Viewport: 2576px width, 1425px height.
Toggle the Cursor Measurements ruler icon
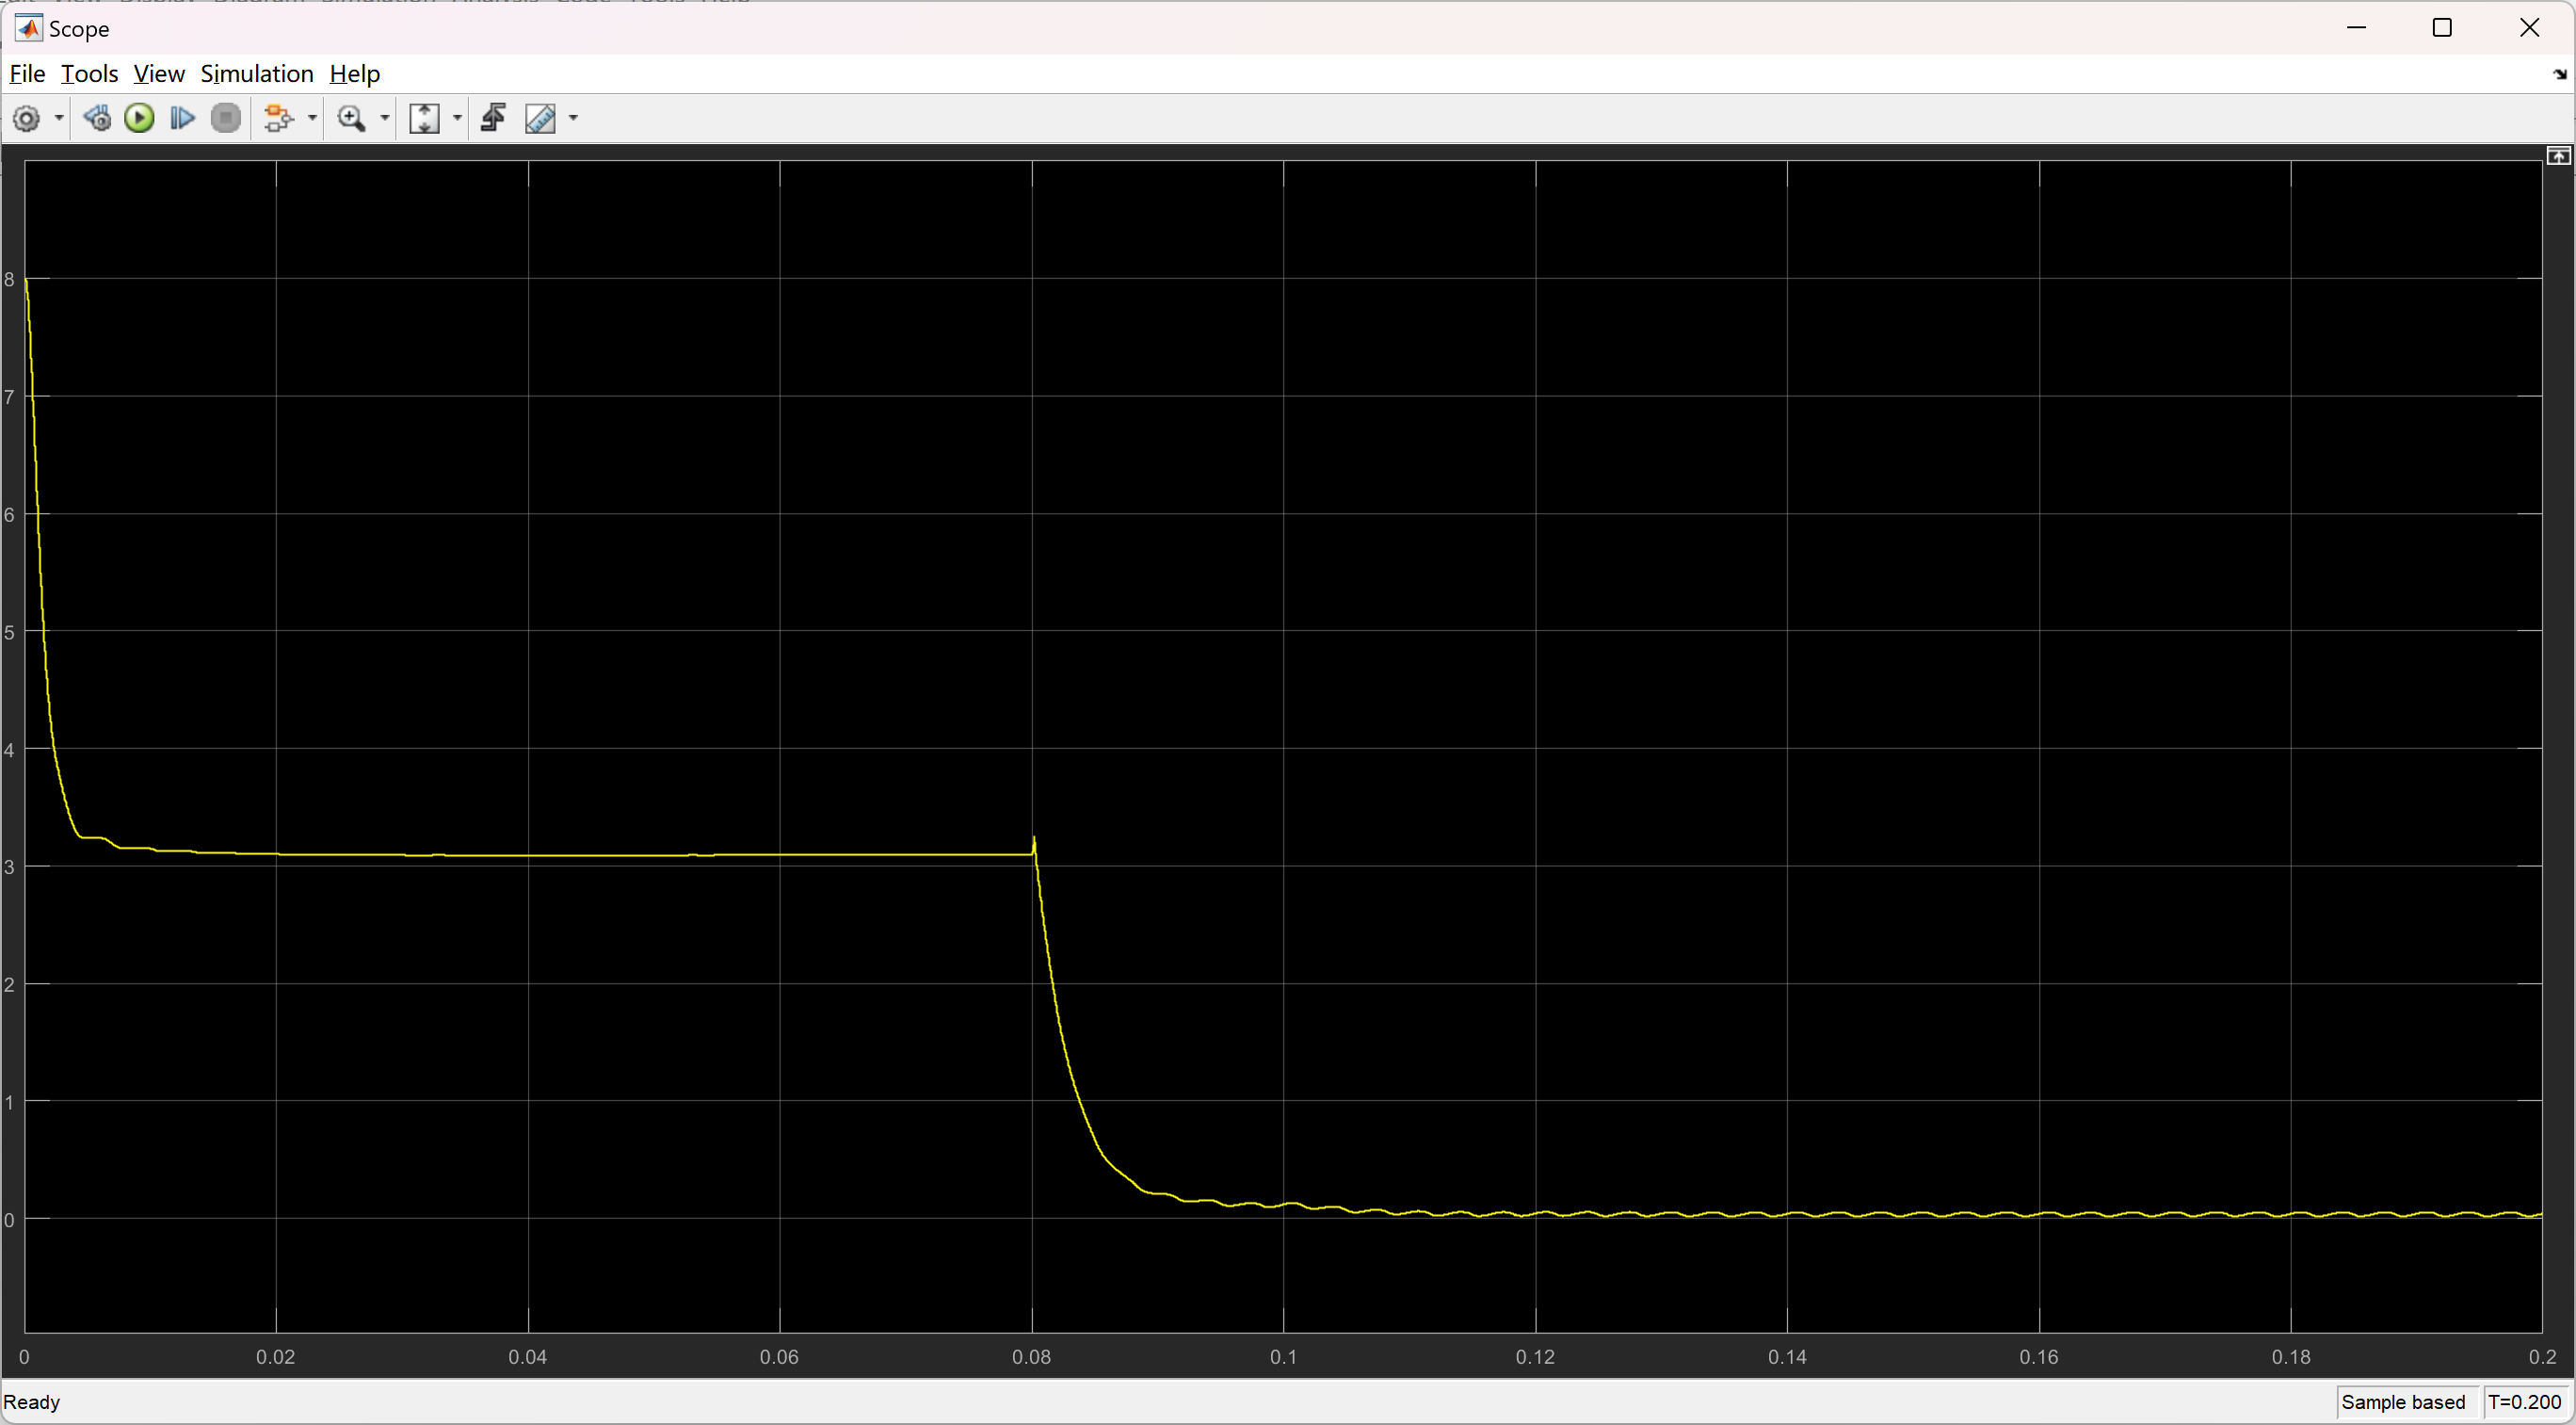click(x=540, y=119)
